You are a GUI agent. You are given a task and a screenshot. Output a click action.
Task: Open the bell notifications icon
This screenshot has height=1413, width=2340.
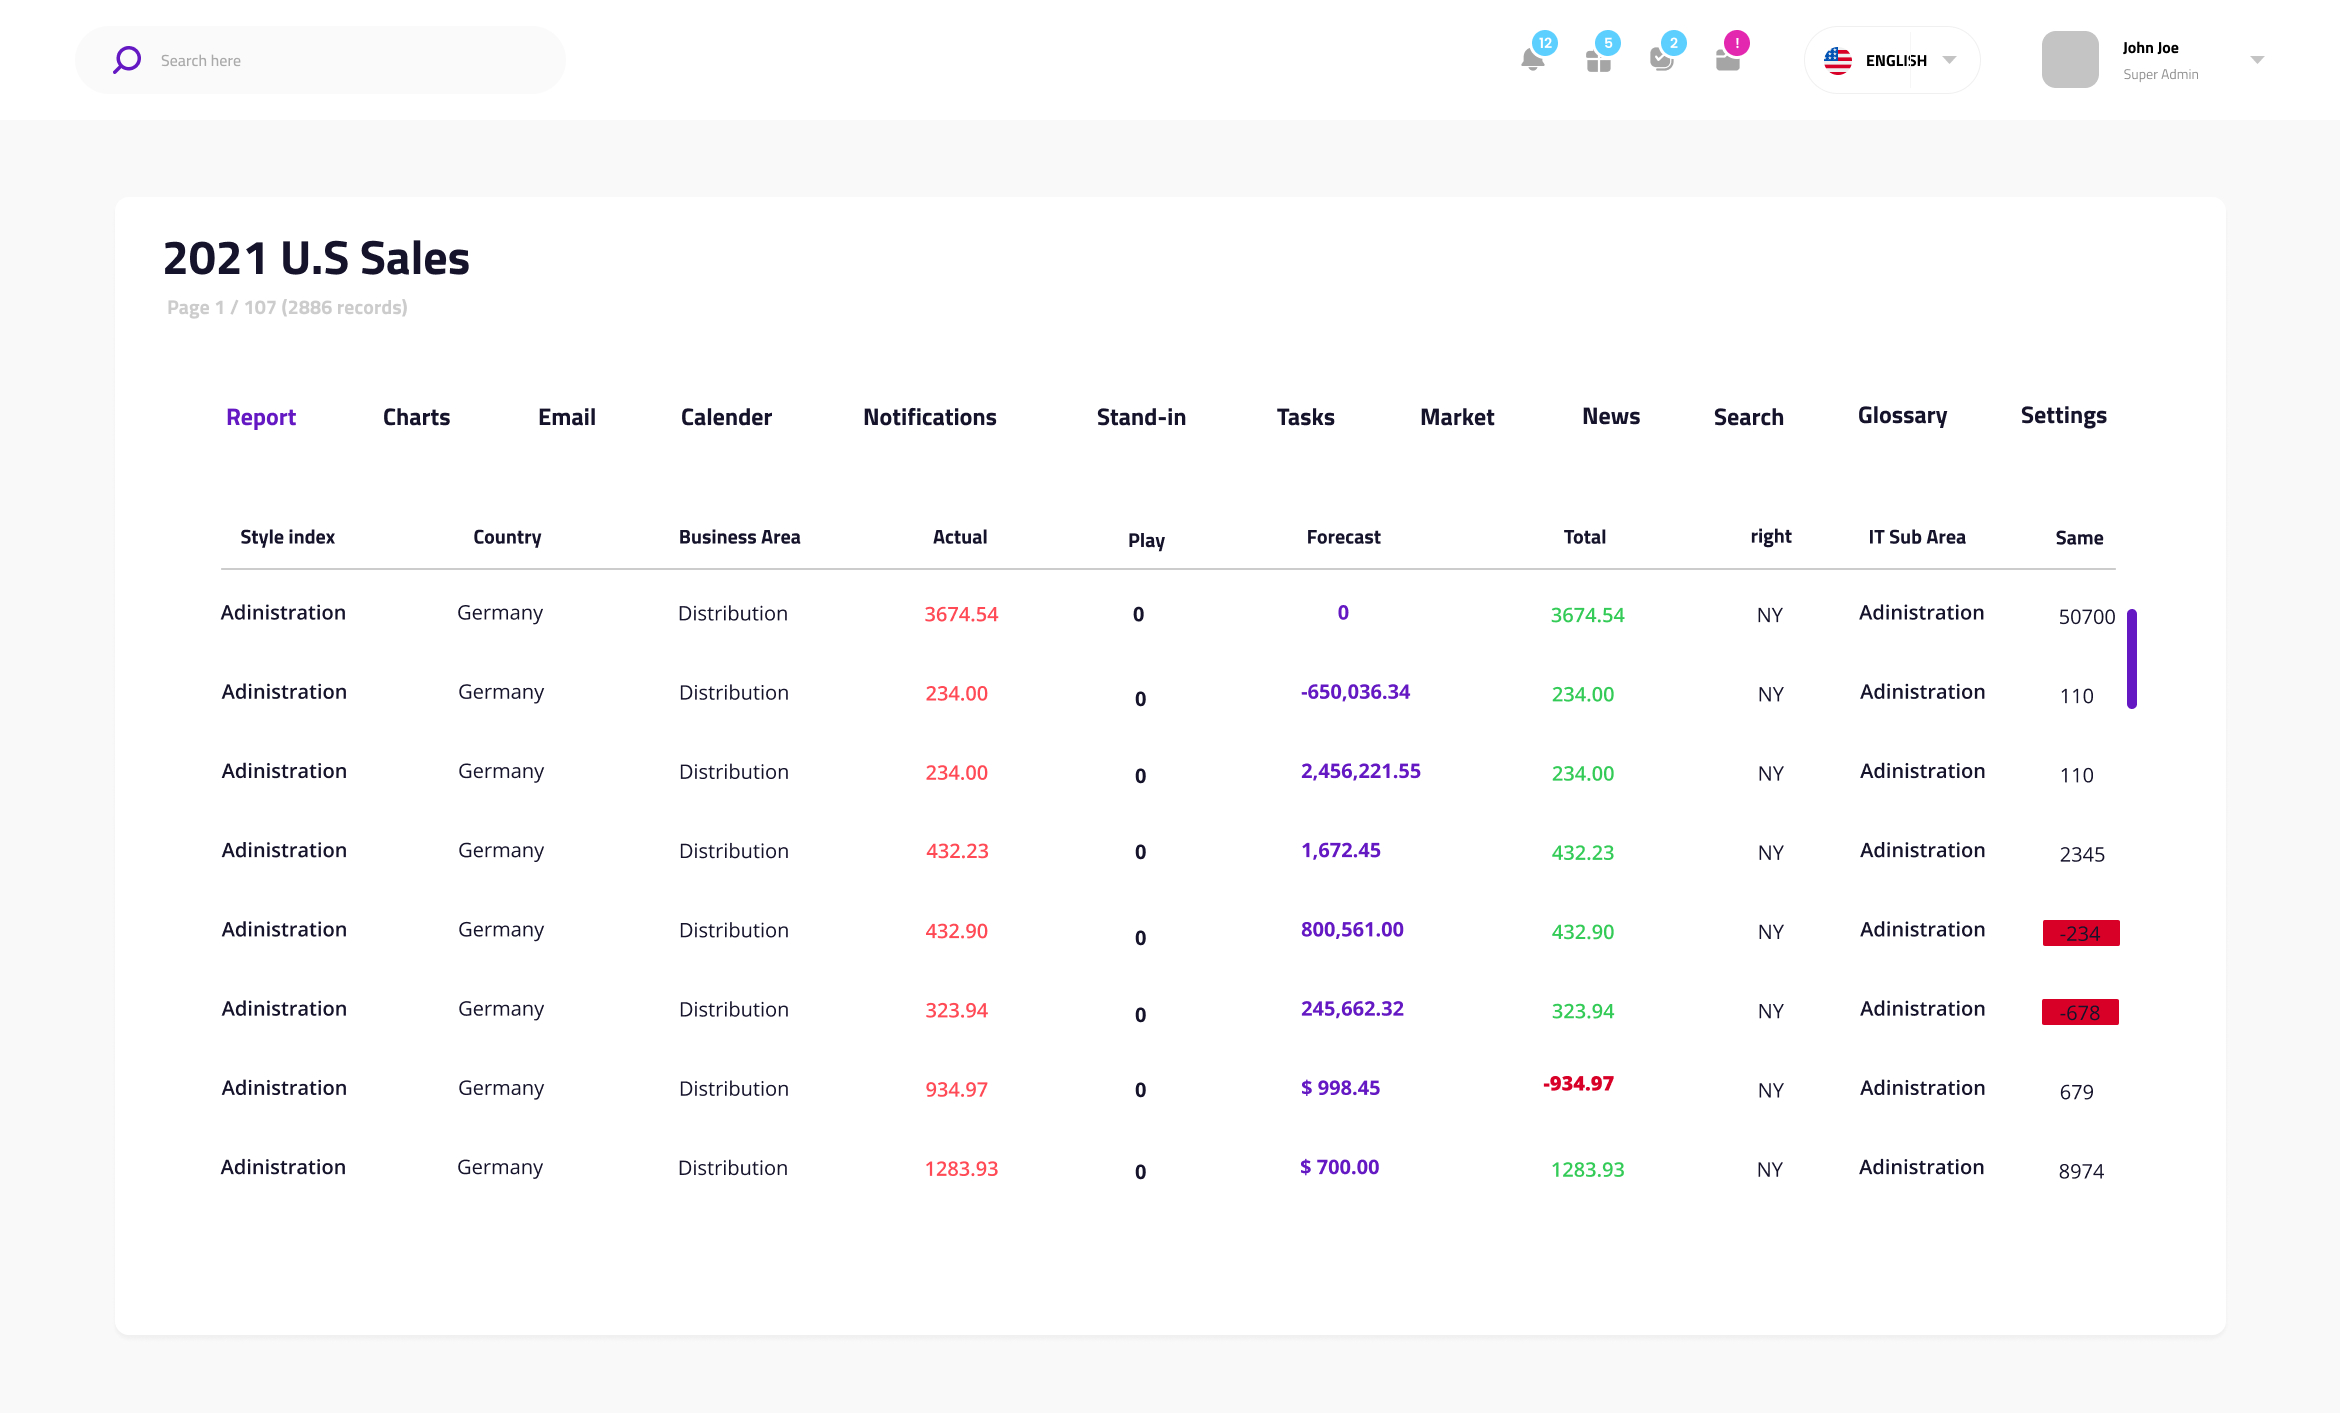[x=1532, y=60]
